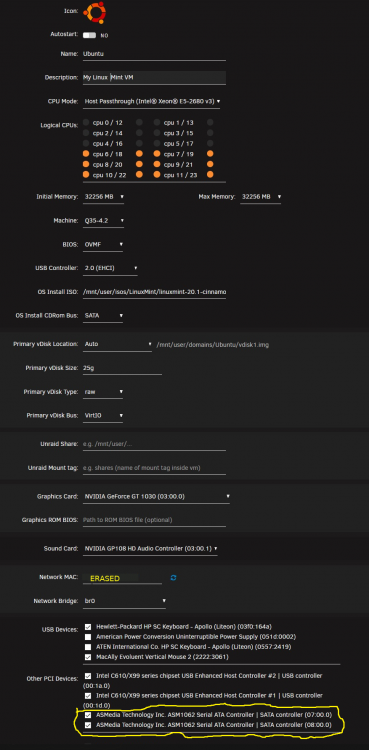Deselect cpu 6 / 18 core
The height and width of the screenshot is (750, 369).
click(86, 154)
